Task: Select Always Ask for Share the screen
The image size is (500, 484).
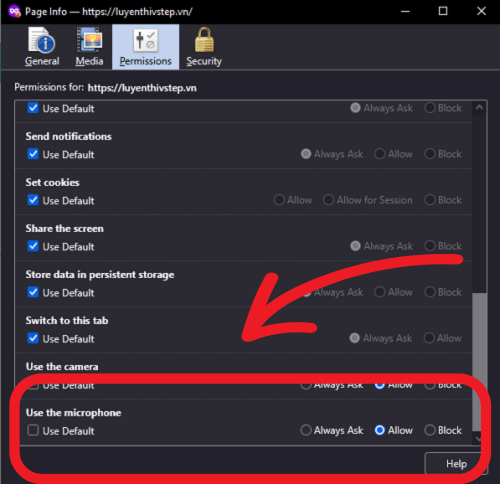Action: (355, 246)
